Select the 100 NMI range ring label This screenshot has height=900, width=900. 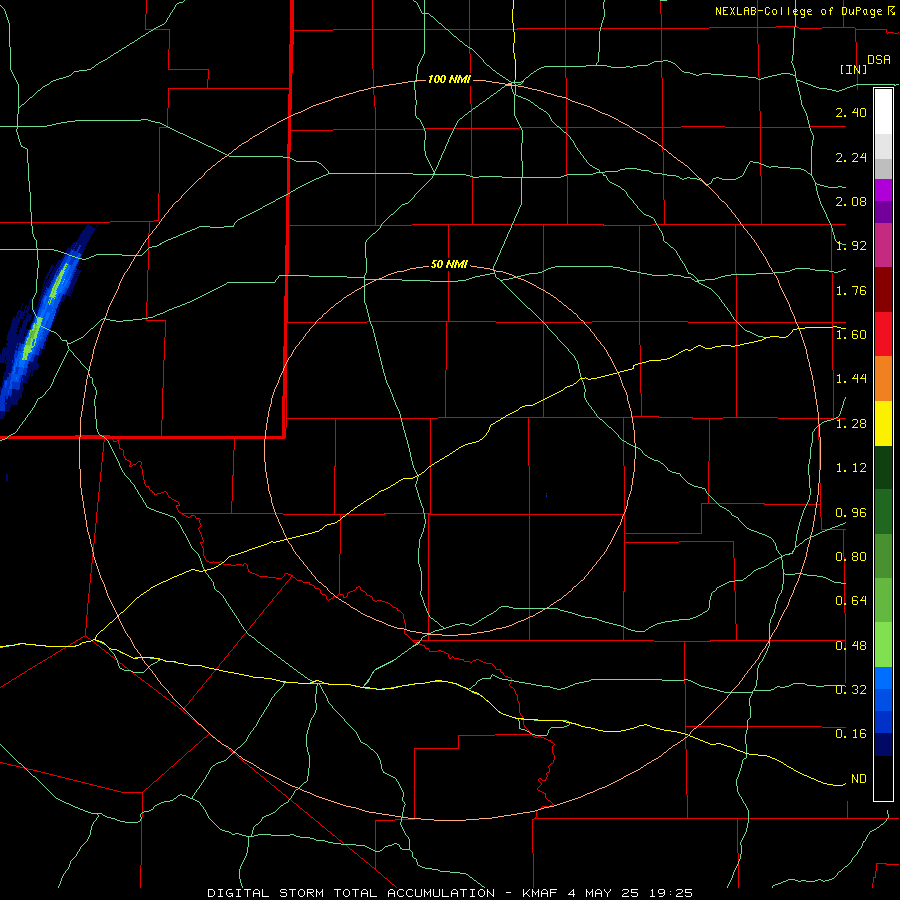(449, 79)
